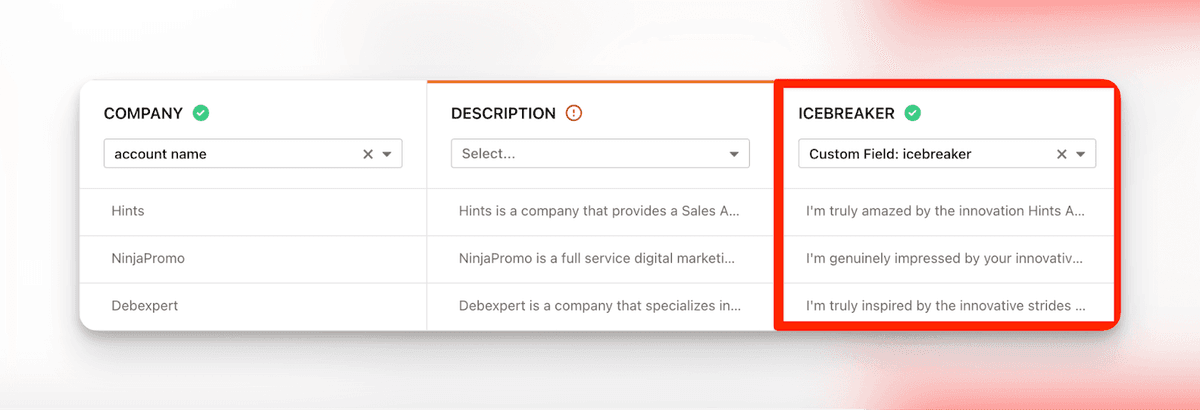Click the green checkmark beside COMPANY
The image size is (1200, 410).
coord(201,113)
